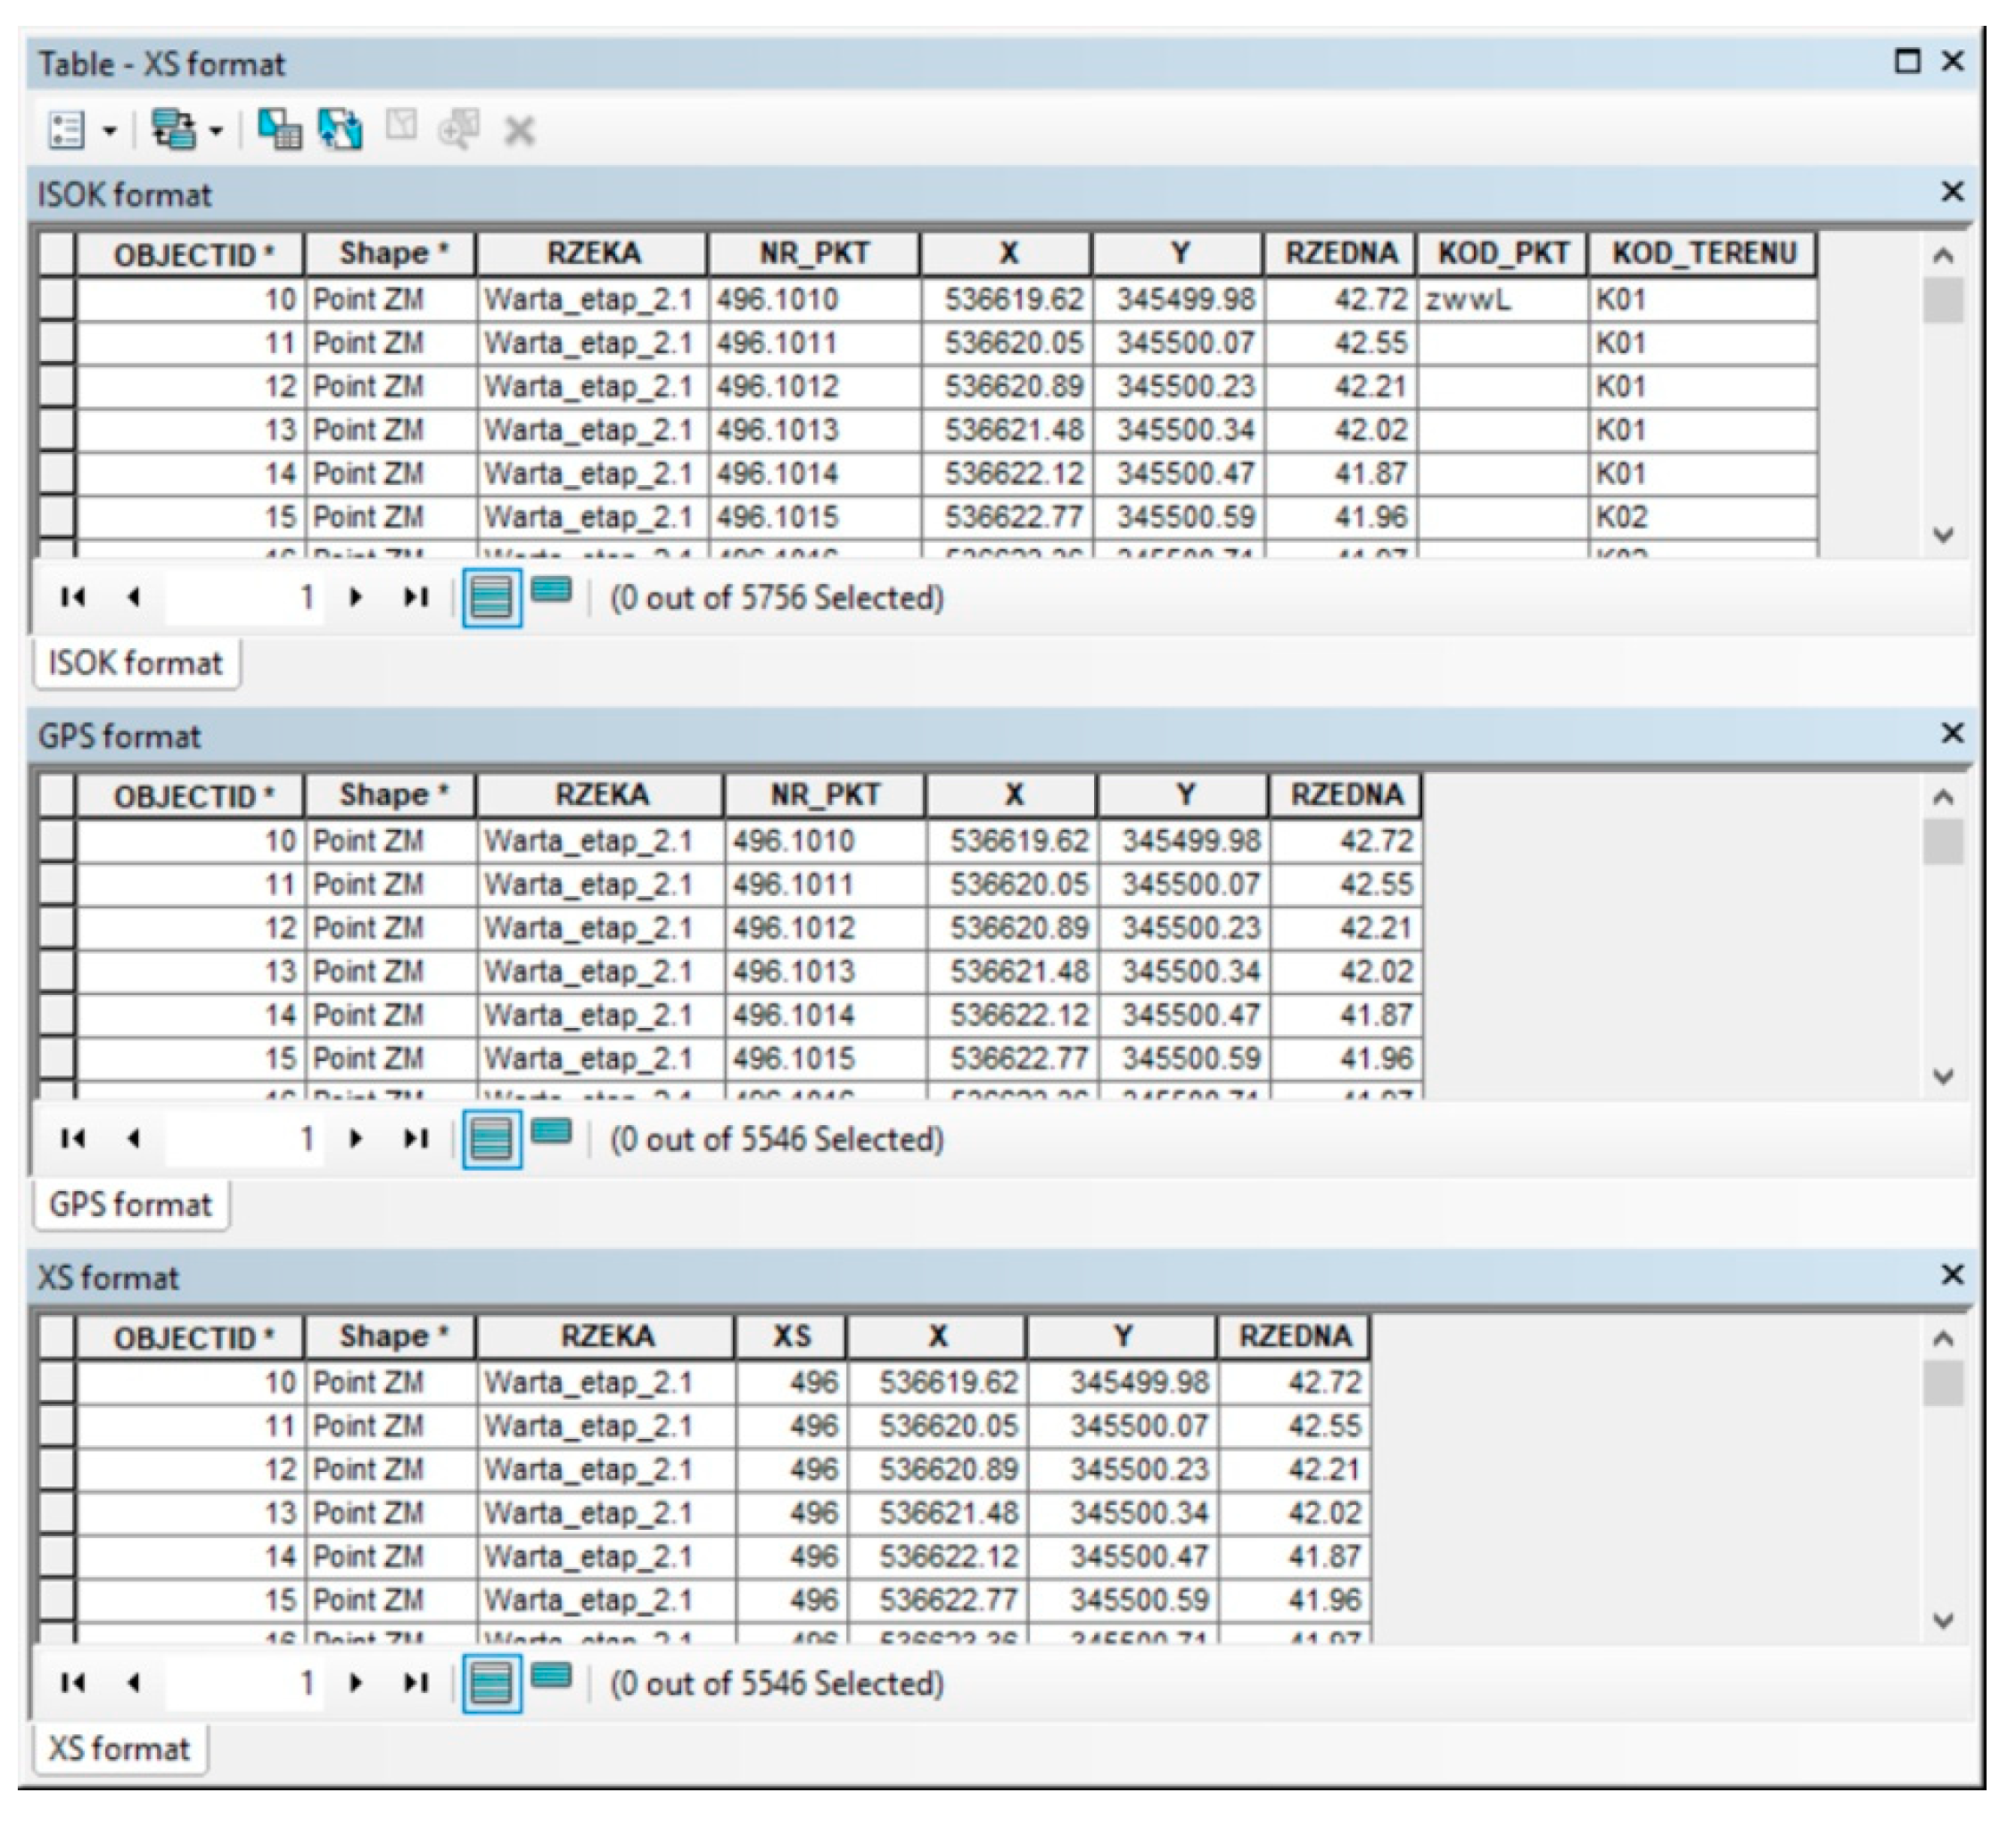2016x1825 pixels.
Task: Go to first record in GPS table
Action: [x=73, y=1139]
